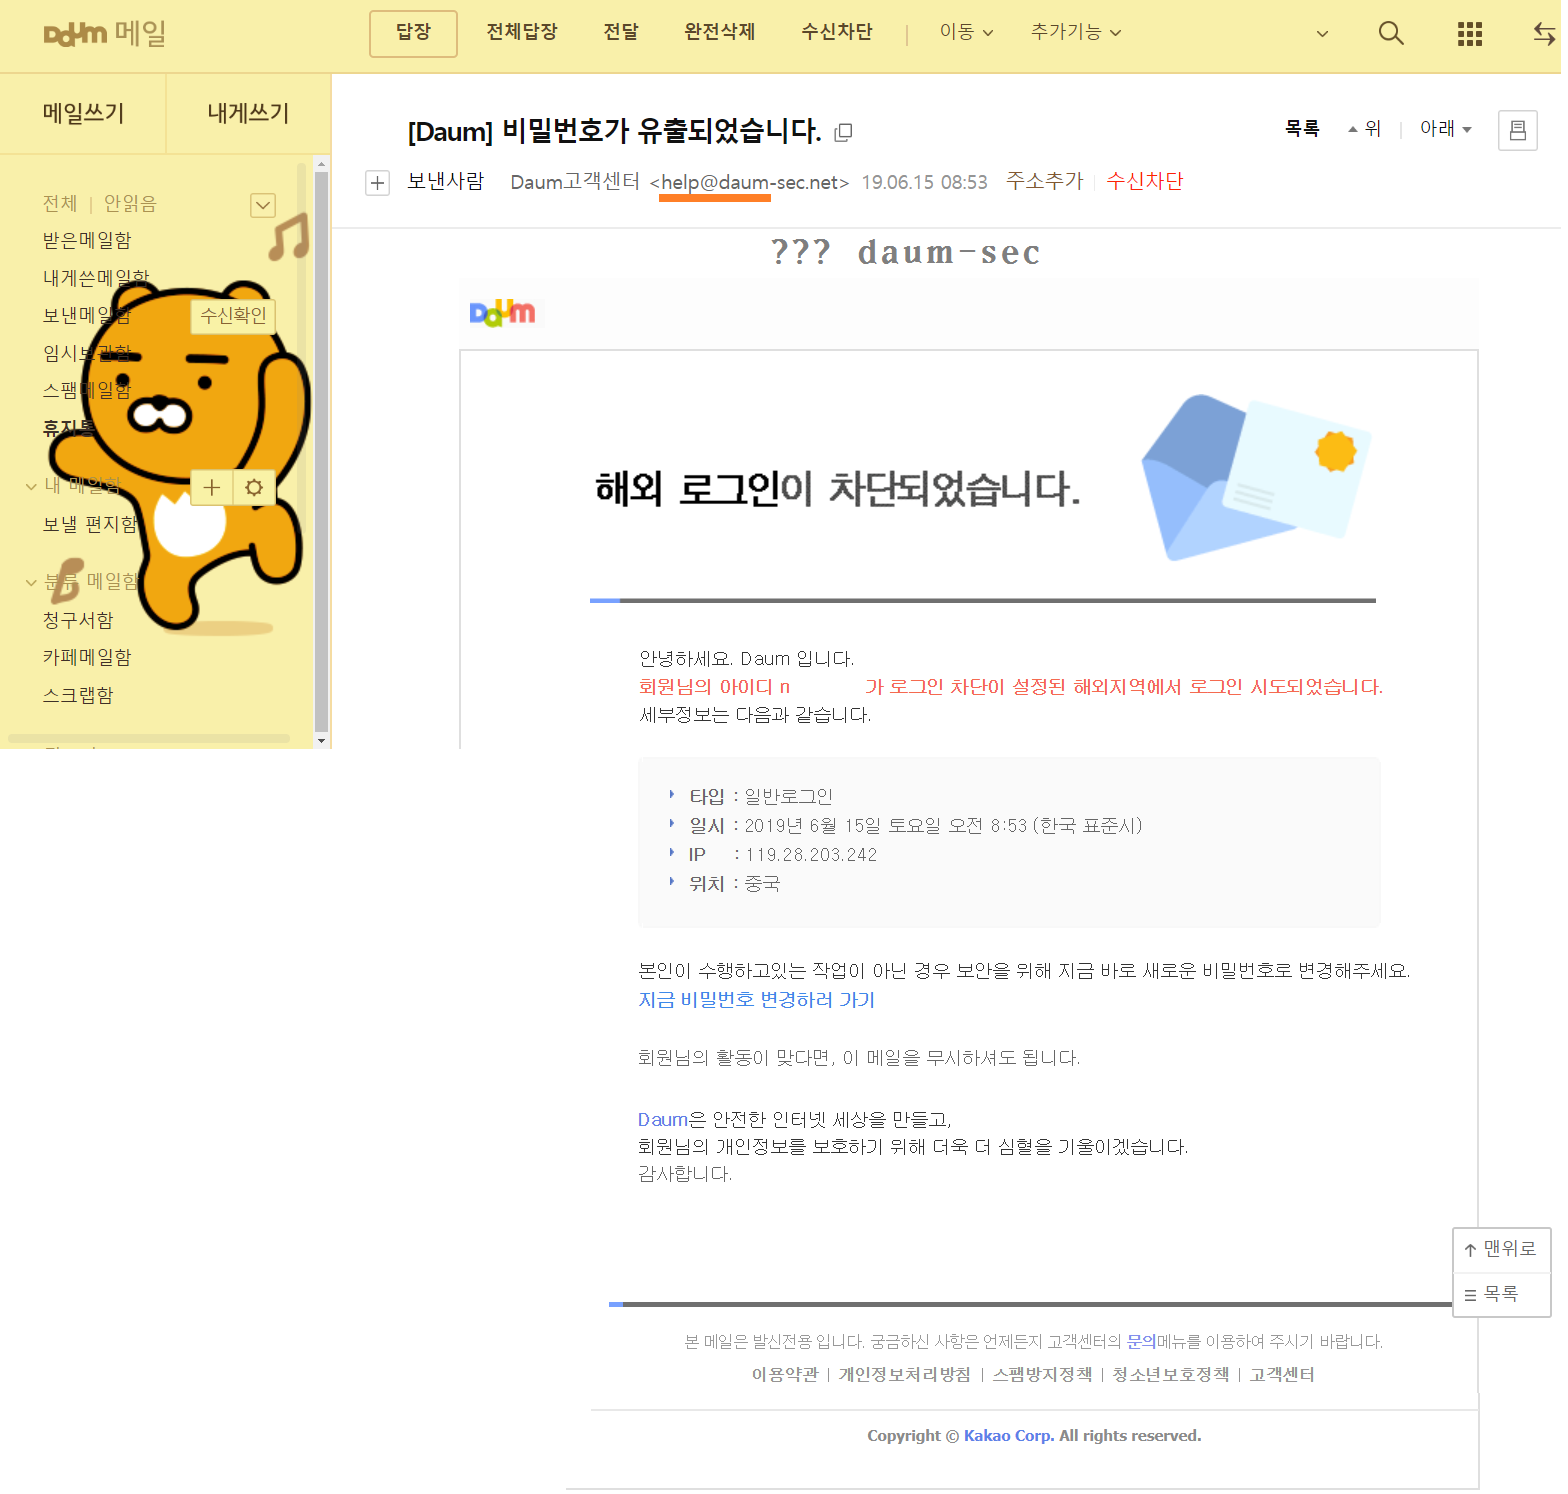Click the floating 목록 button under 맨위로
This screenshot has height=1494, width=1568.
(x=1501, y=1295)
